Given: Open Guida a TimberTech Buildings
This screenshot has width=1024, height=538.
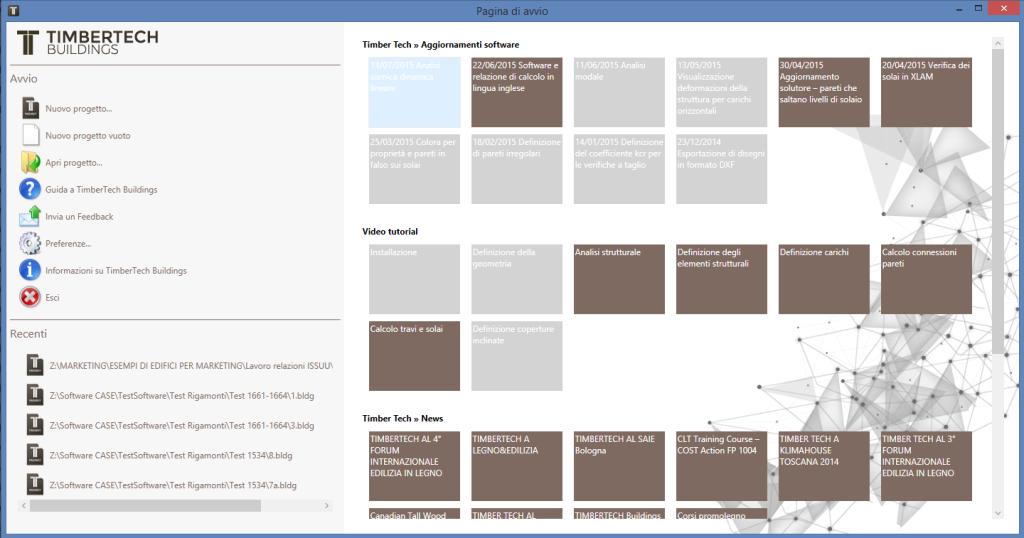Looking at the screenshot, I should tap(101, 189).
